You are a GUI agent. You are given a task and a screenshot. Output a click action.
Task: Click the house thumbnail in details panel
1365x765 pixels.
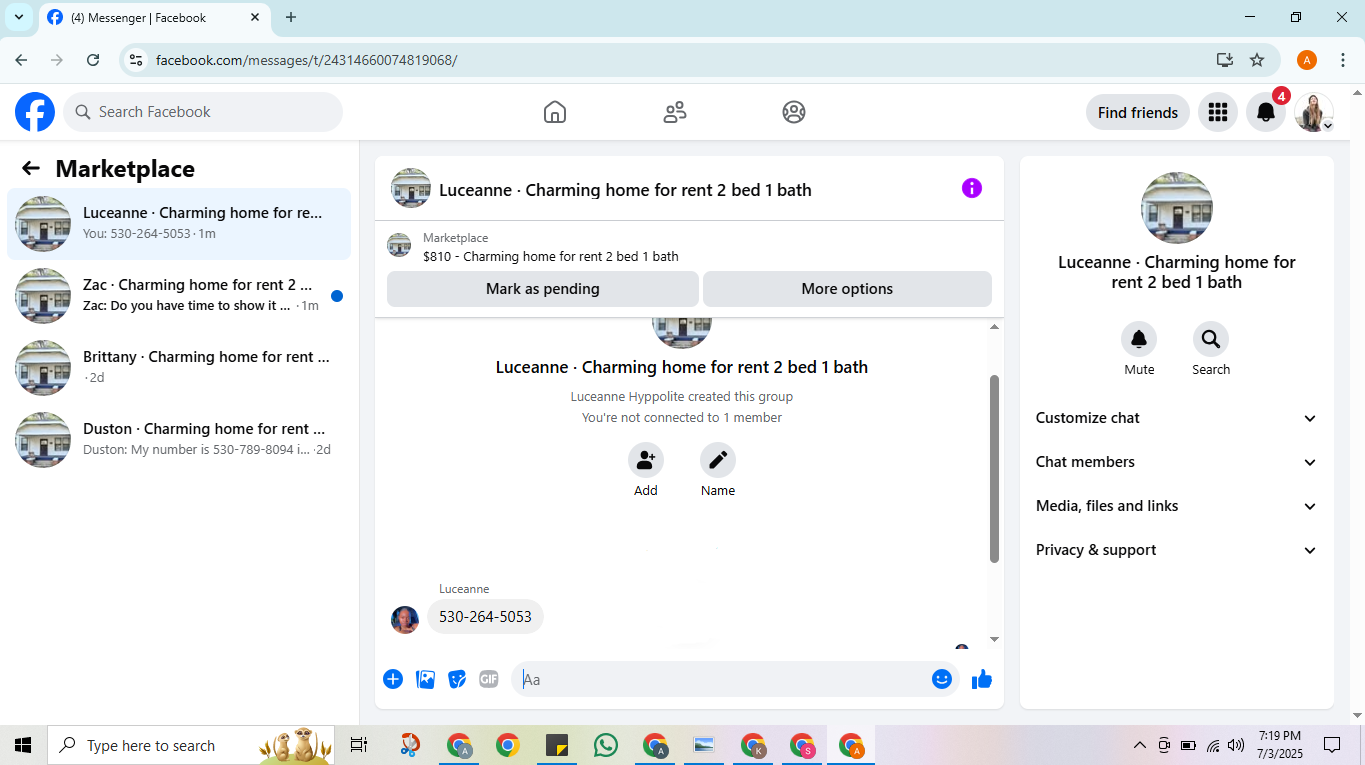click(x=1177, y=208)
